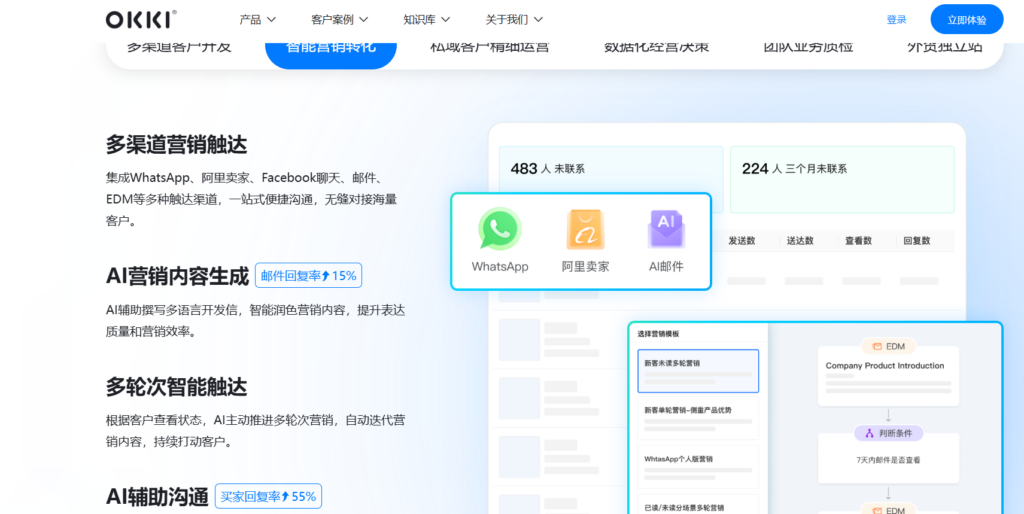The height and width of the screenshot is (514, 1024).
Task: Click the 483 人未联系 stat card
Action: (x=611, y=179)
